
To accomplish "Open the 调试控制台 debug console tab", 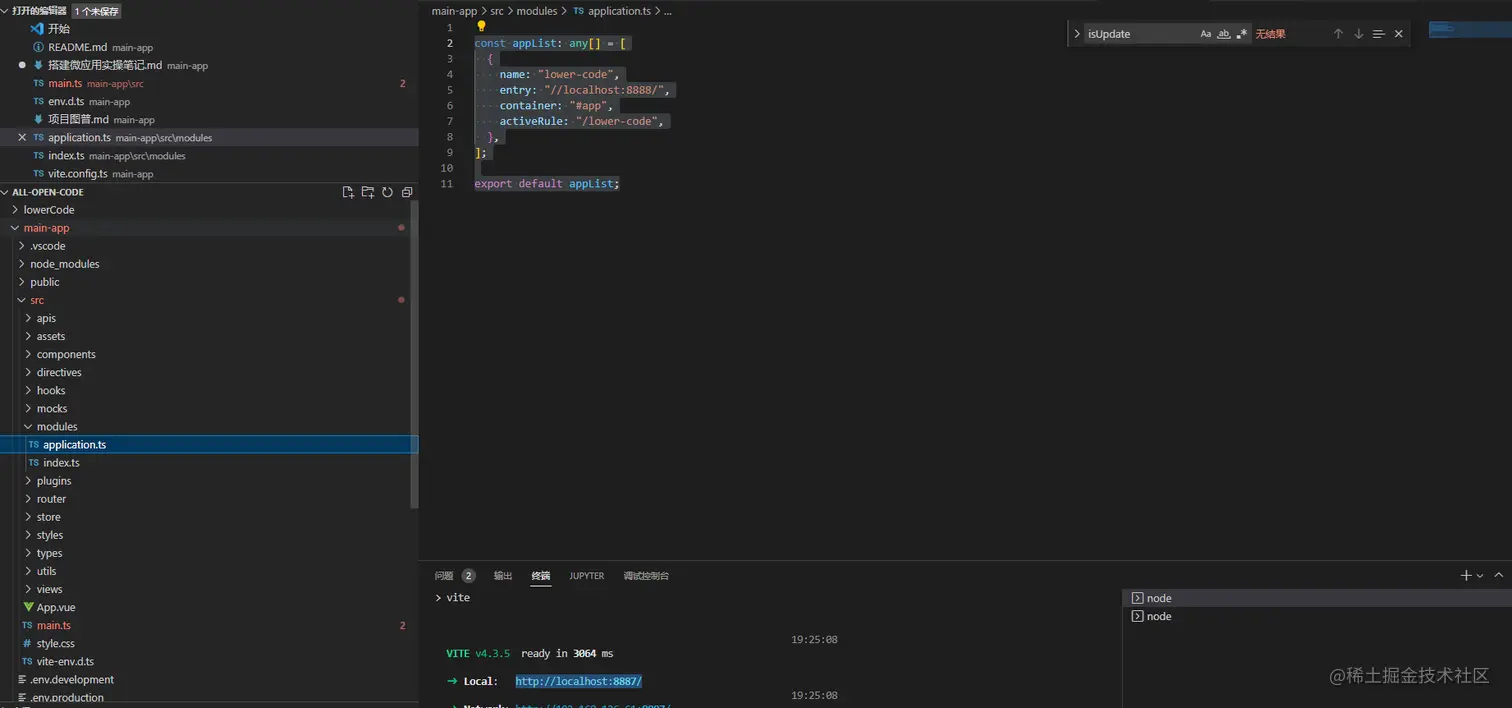I will (x=646, y=576).
